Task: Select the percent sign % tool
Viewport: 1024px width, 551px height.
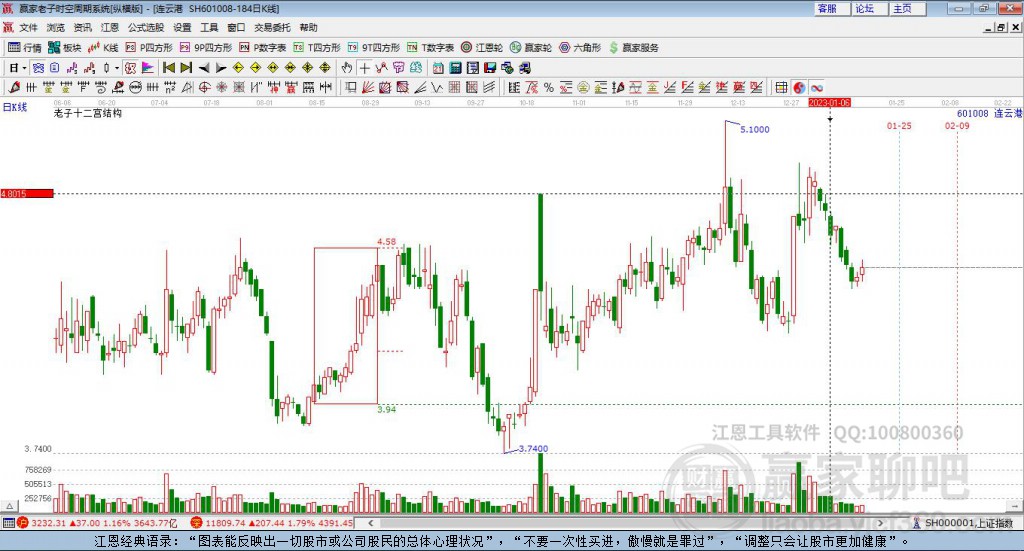Action: coord(549,87)
